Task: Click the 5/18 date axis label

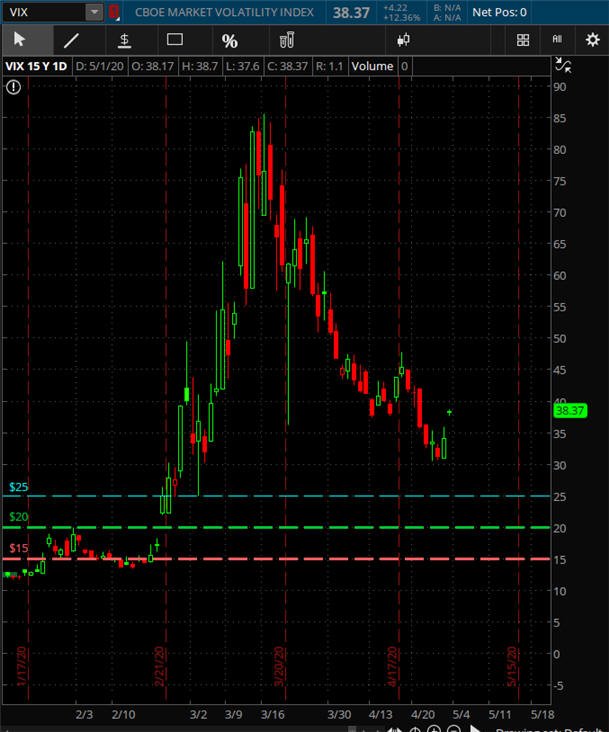Action: pos(542,715)
